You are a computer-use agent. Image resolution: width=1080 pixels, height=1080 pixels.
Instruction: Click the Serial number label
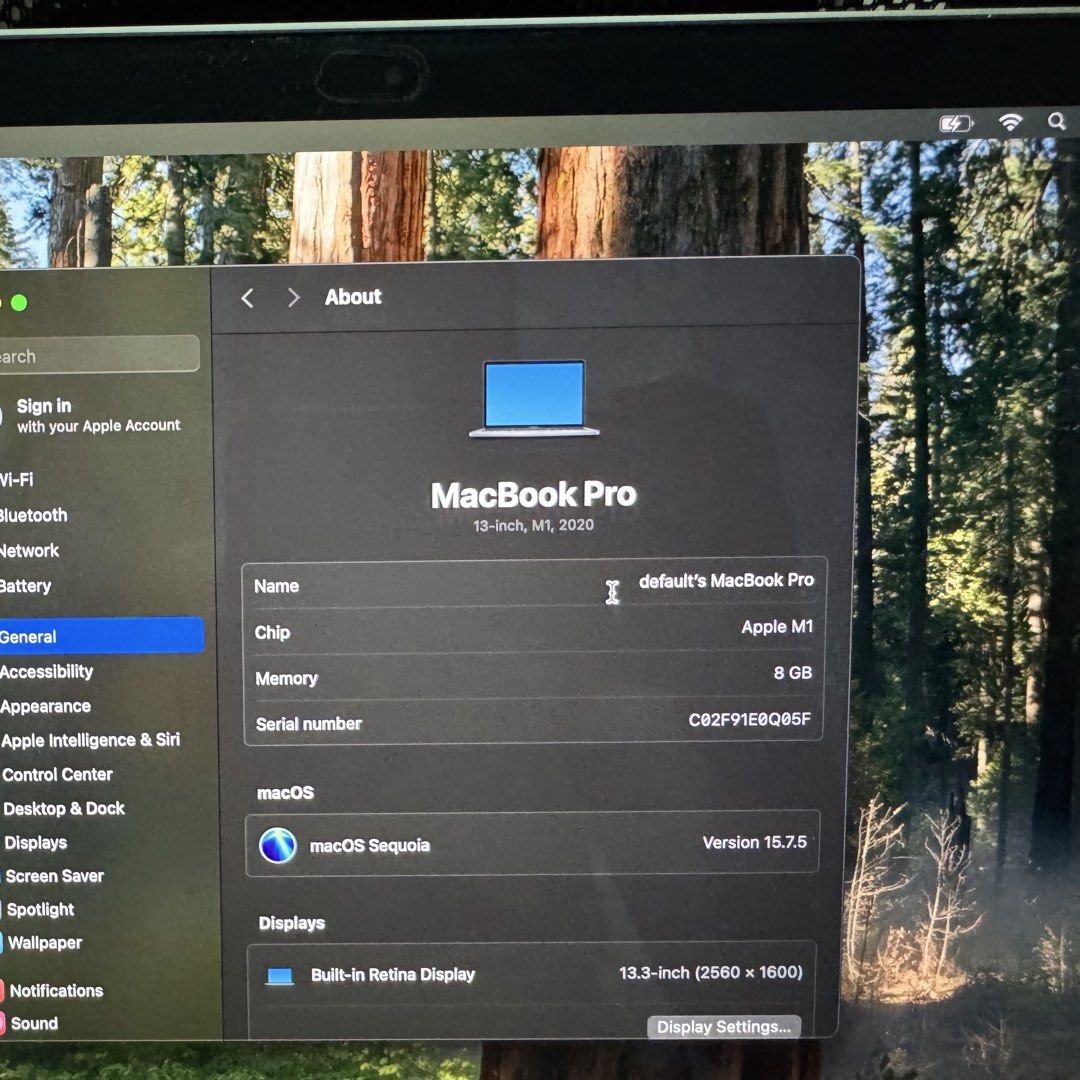[309, 724]
